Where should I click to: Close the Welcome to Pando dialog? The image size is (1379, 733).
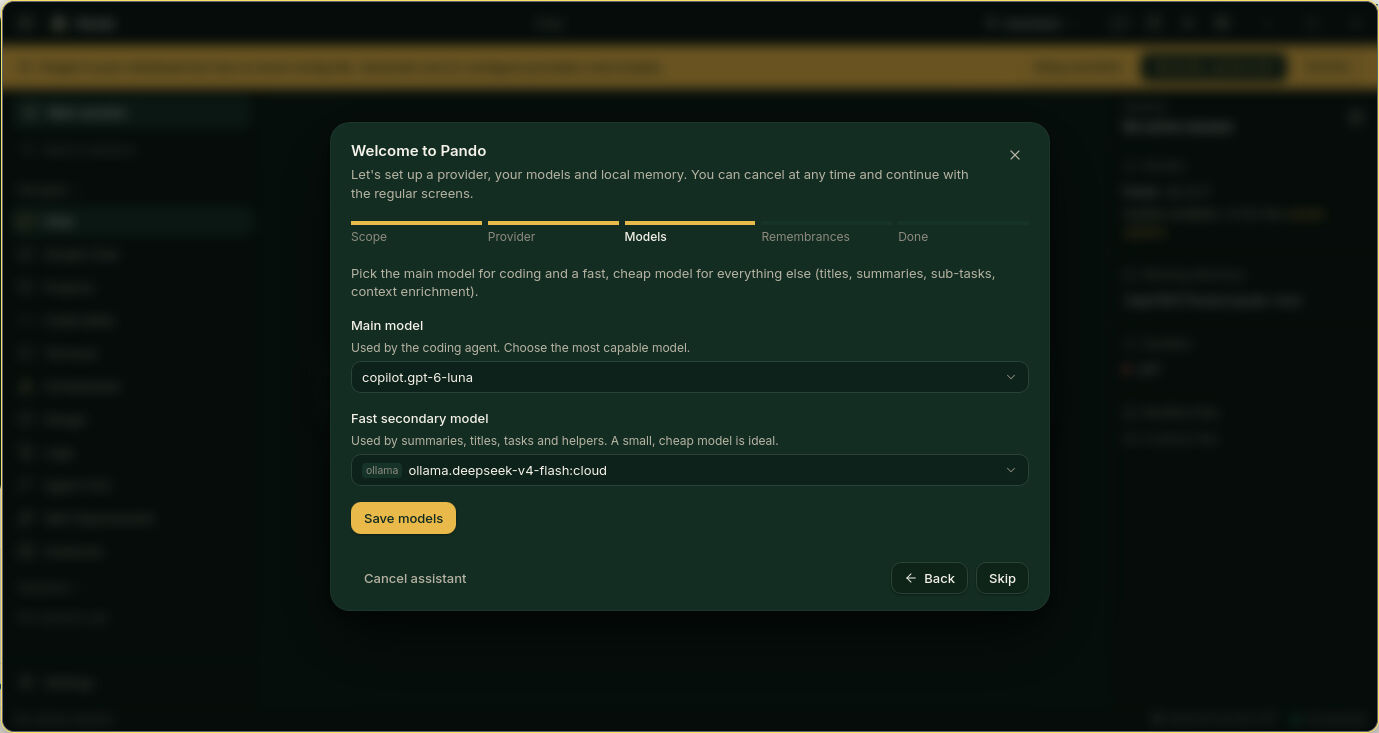[x=1015, y=155]
